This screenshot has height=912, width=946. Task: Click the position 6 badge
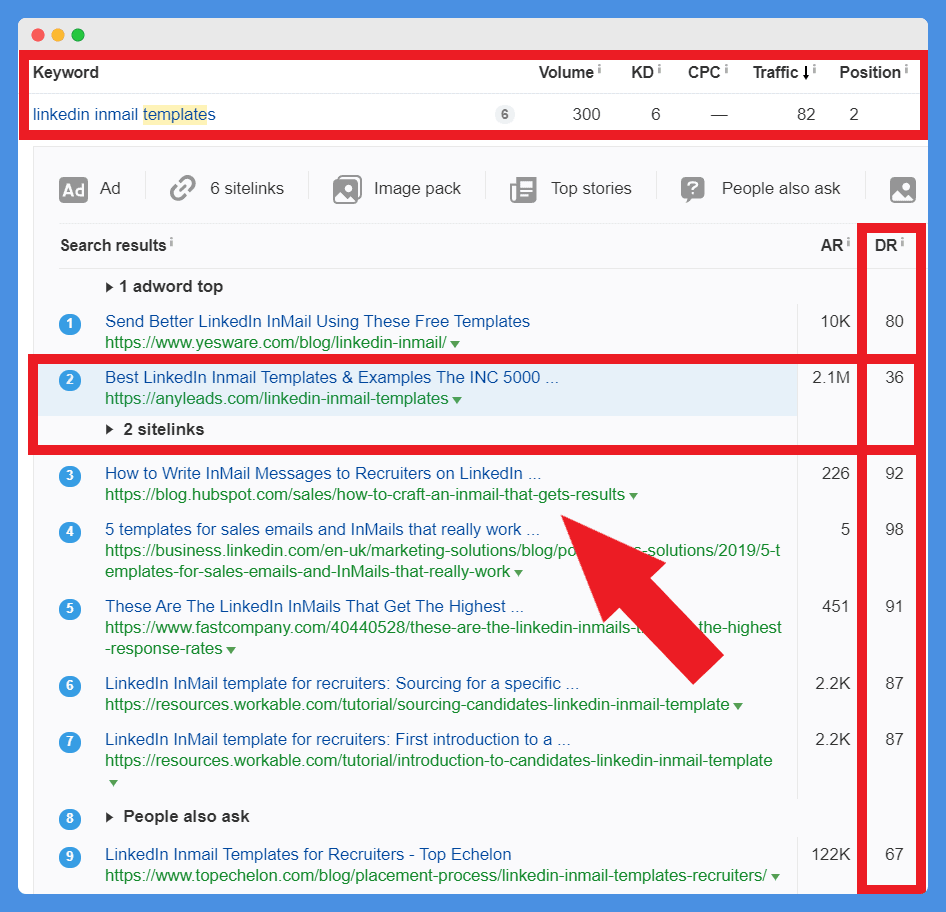click(70, 686)
